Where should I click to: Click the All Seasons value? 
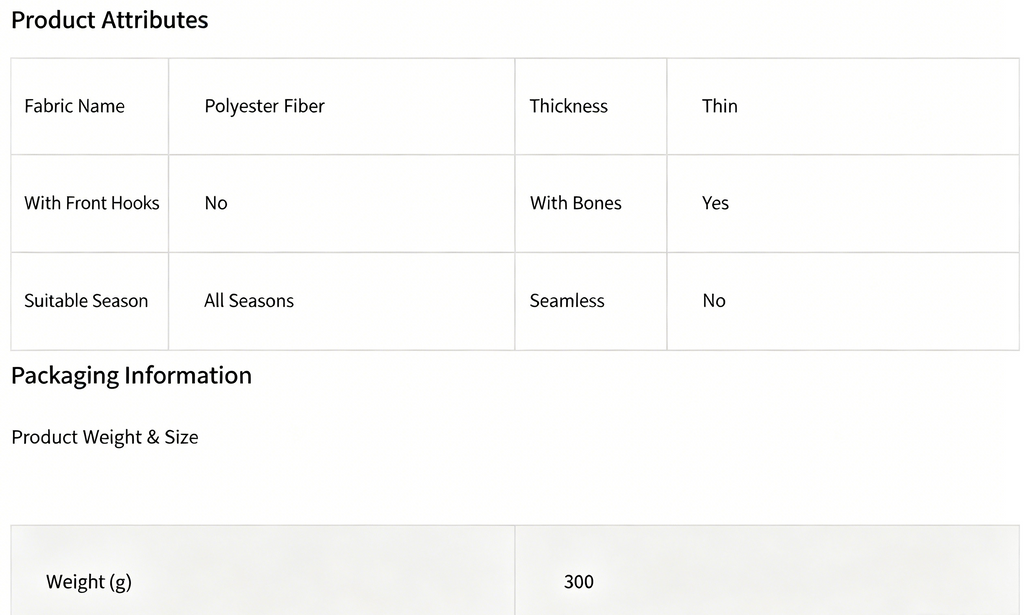pyautogui.click(x=249, y=300)
